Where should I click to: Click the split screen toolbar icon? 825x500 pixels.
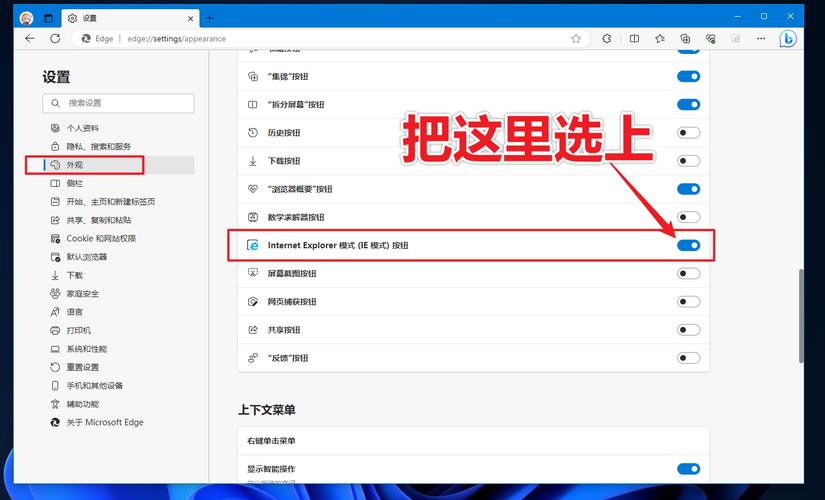coord(635,38)
